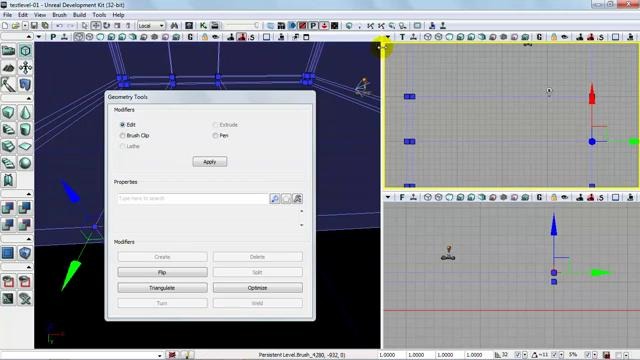640x360 pixels.
Task: Click the Delete modifier button
Action: point(258,257)
